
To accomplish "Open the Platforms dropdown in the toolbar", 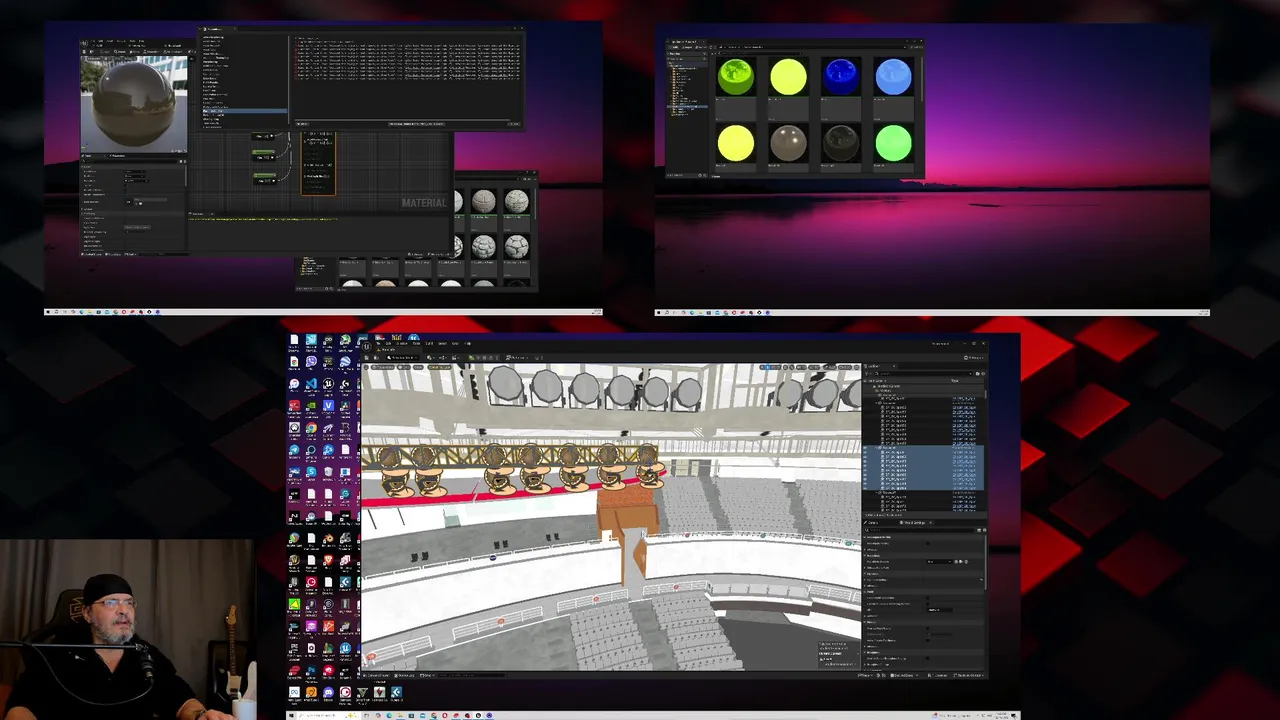I will coord(518,357).
